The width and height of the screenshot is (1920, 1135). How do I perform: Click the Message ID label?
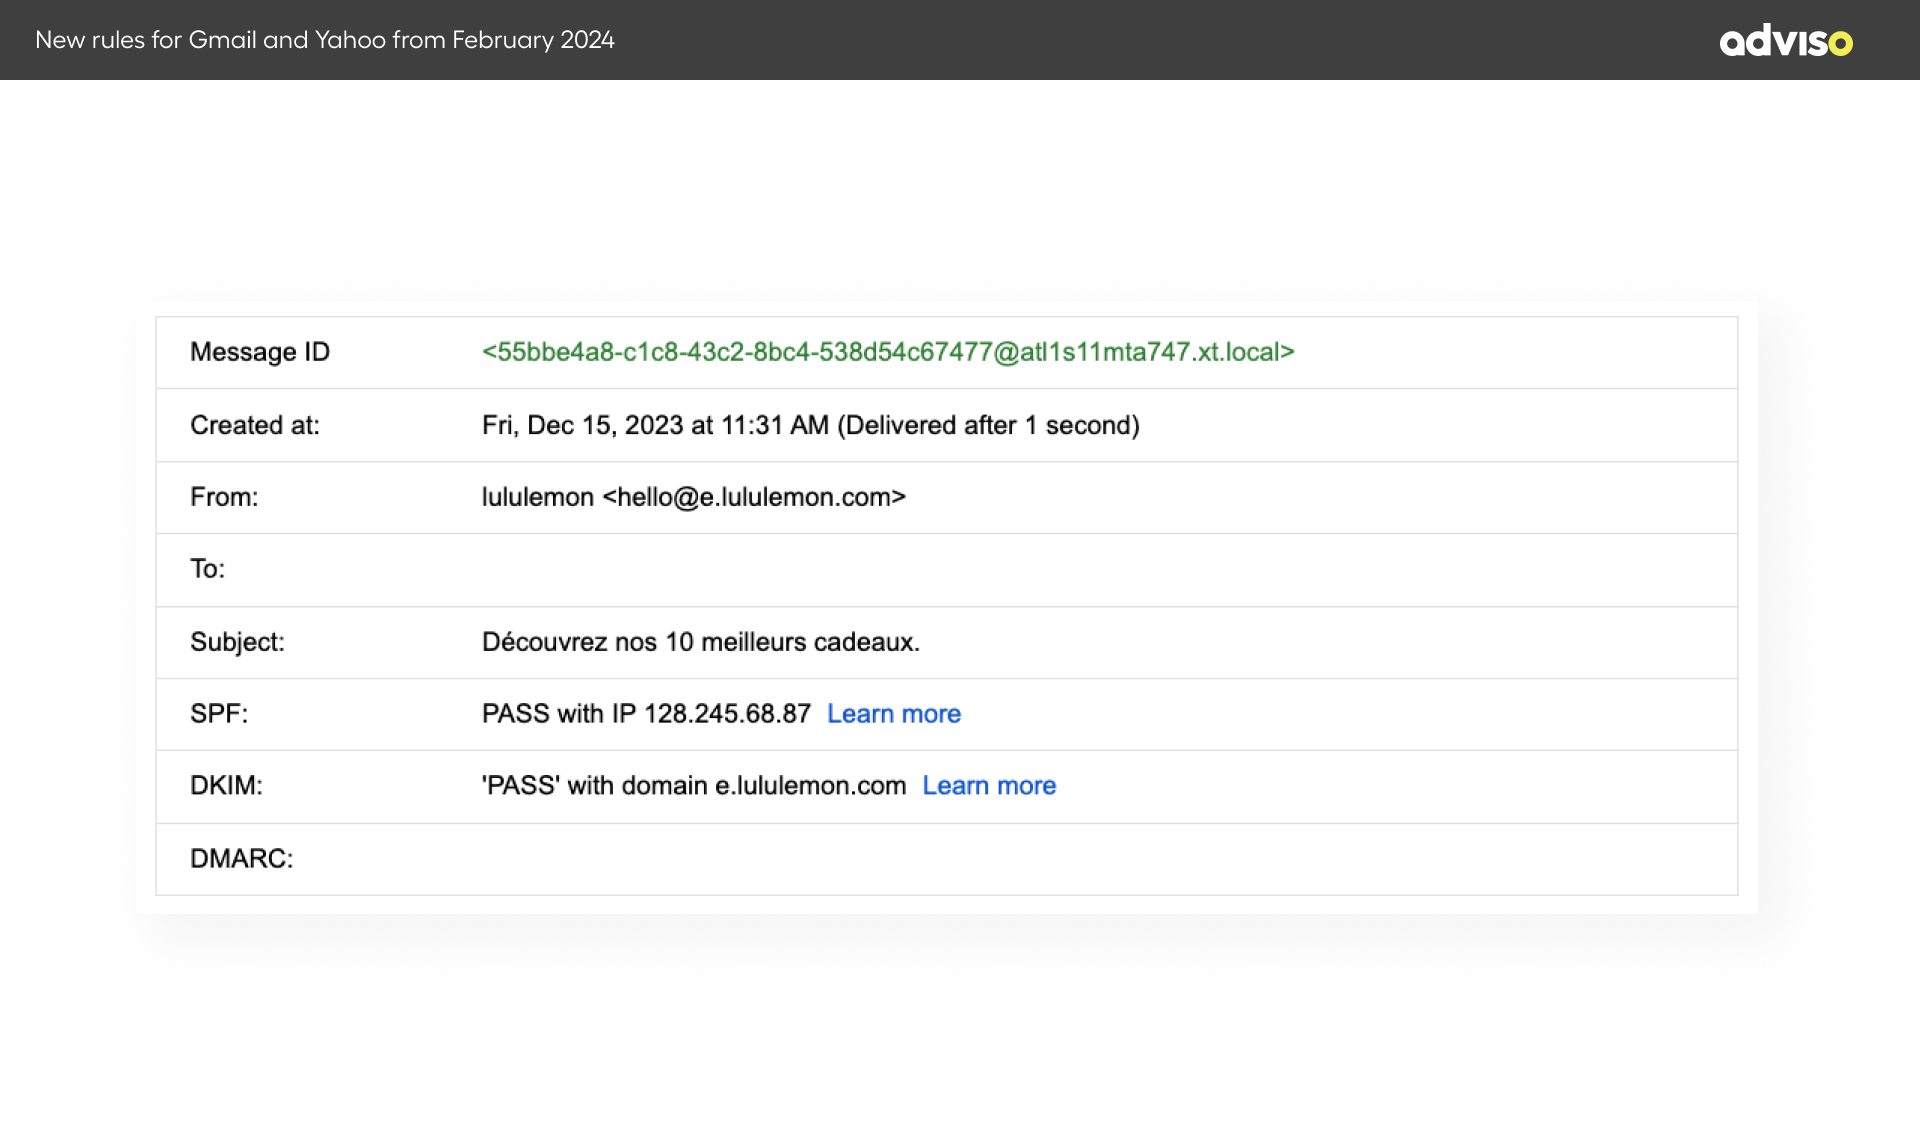pyautogui.click(x=259, y=352)
